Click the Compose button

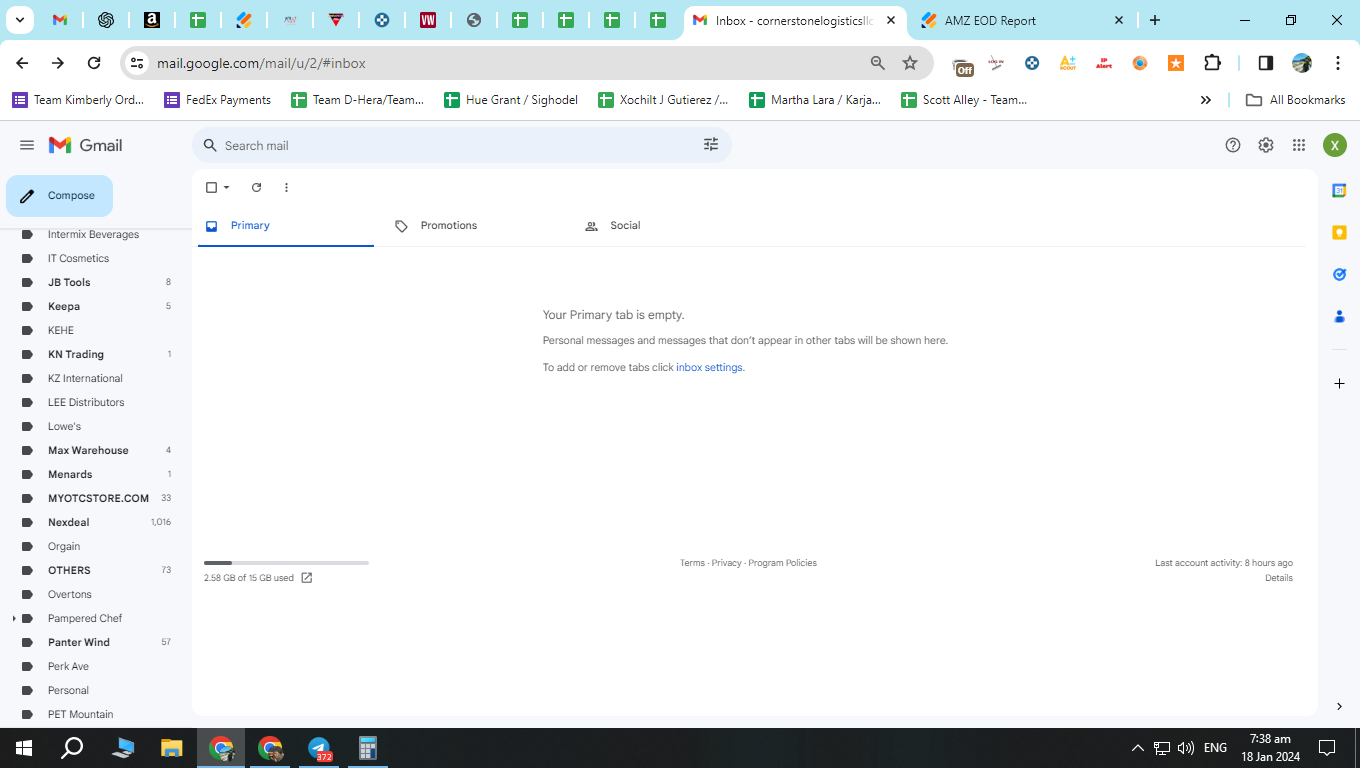[59, 196]
